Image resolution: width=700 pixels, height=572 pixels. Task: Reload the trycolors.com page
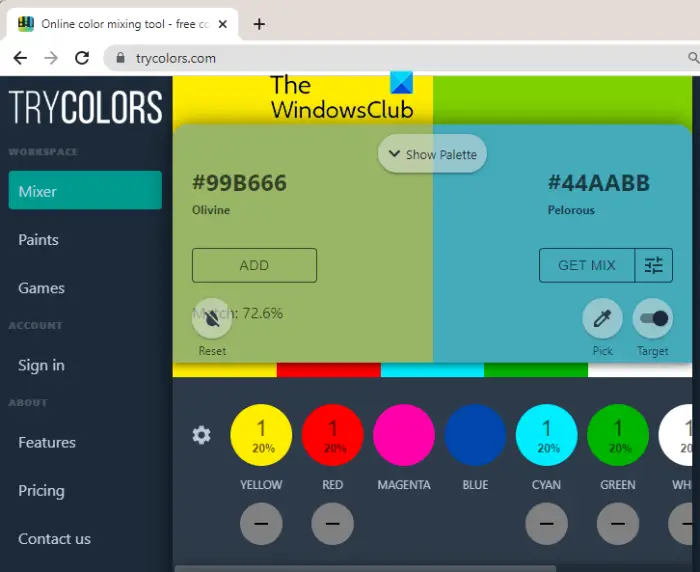[82, 58]
